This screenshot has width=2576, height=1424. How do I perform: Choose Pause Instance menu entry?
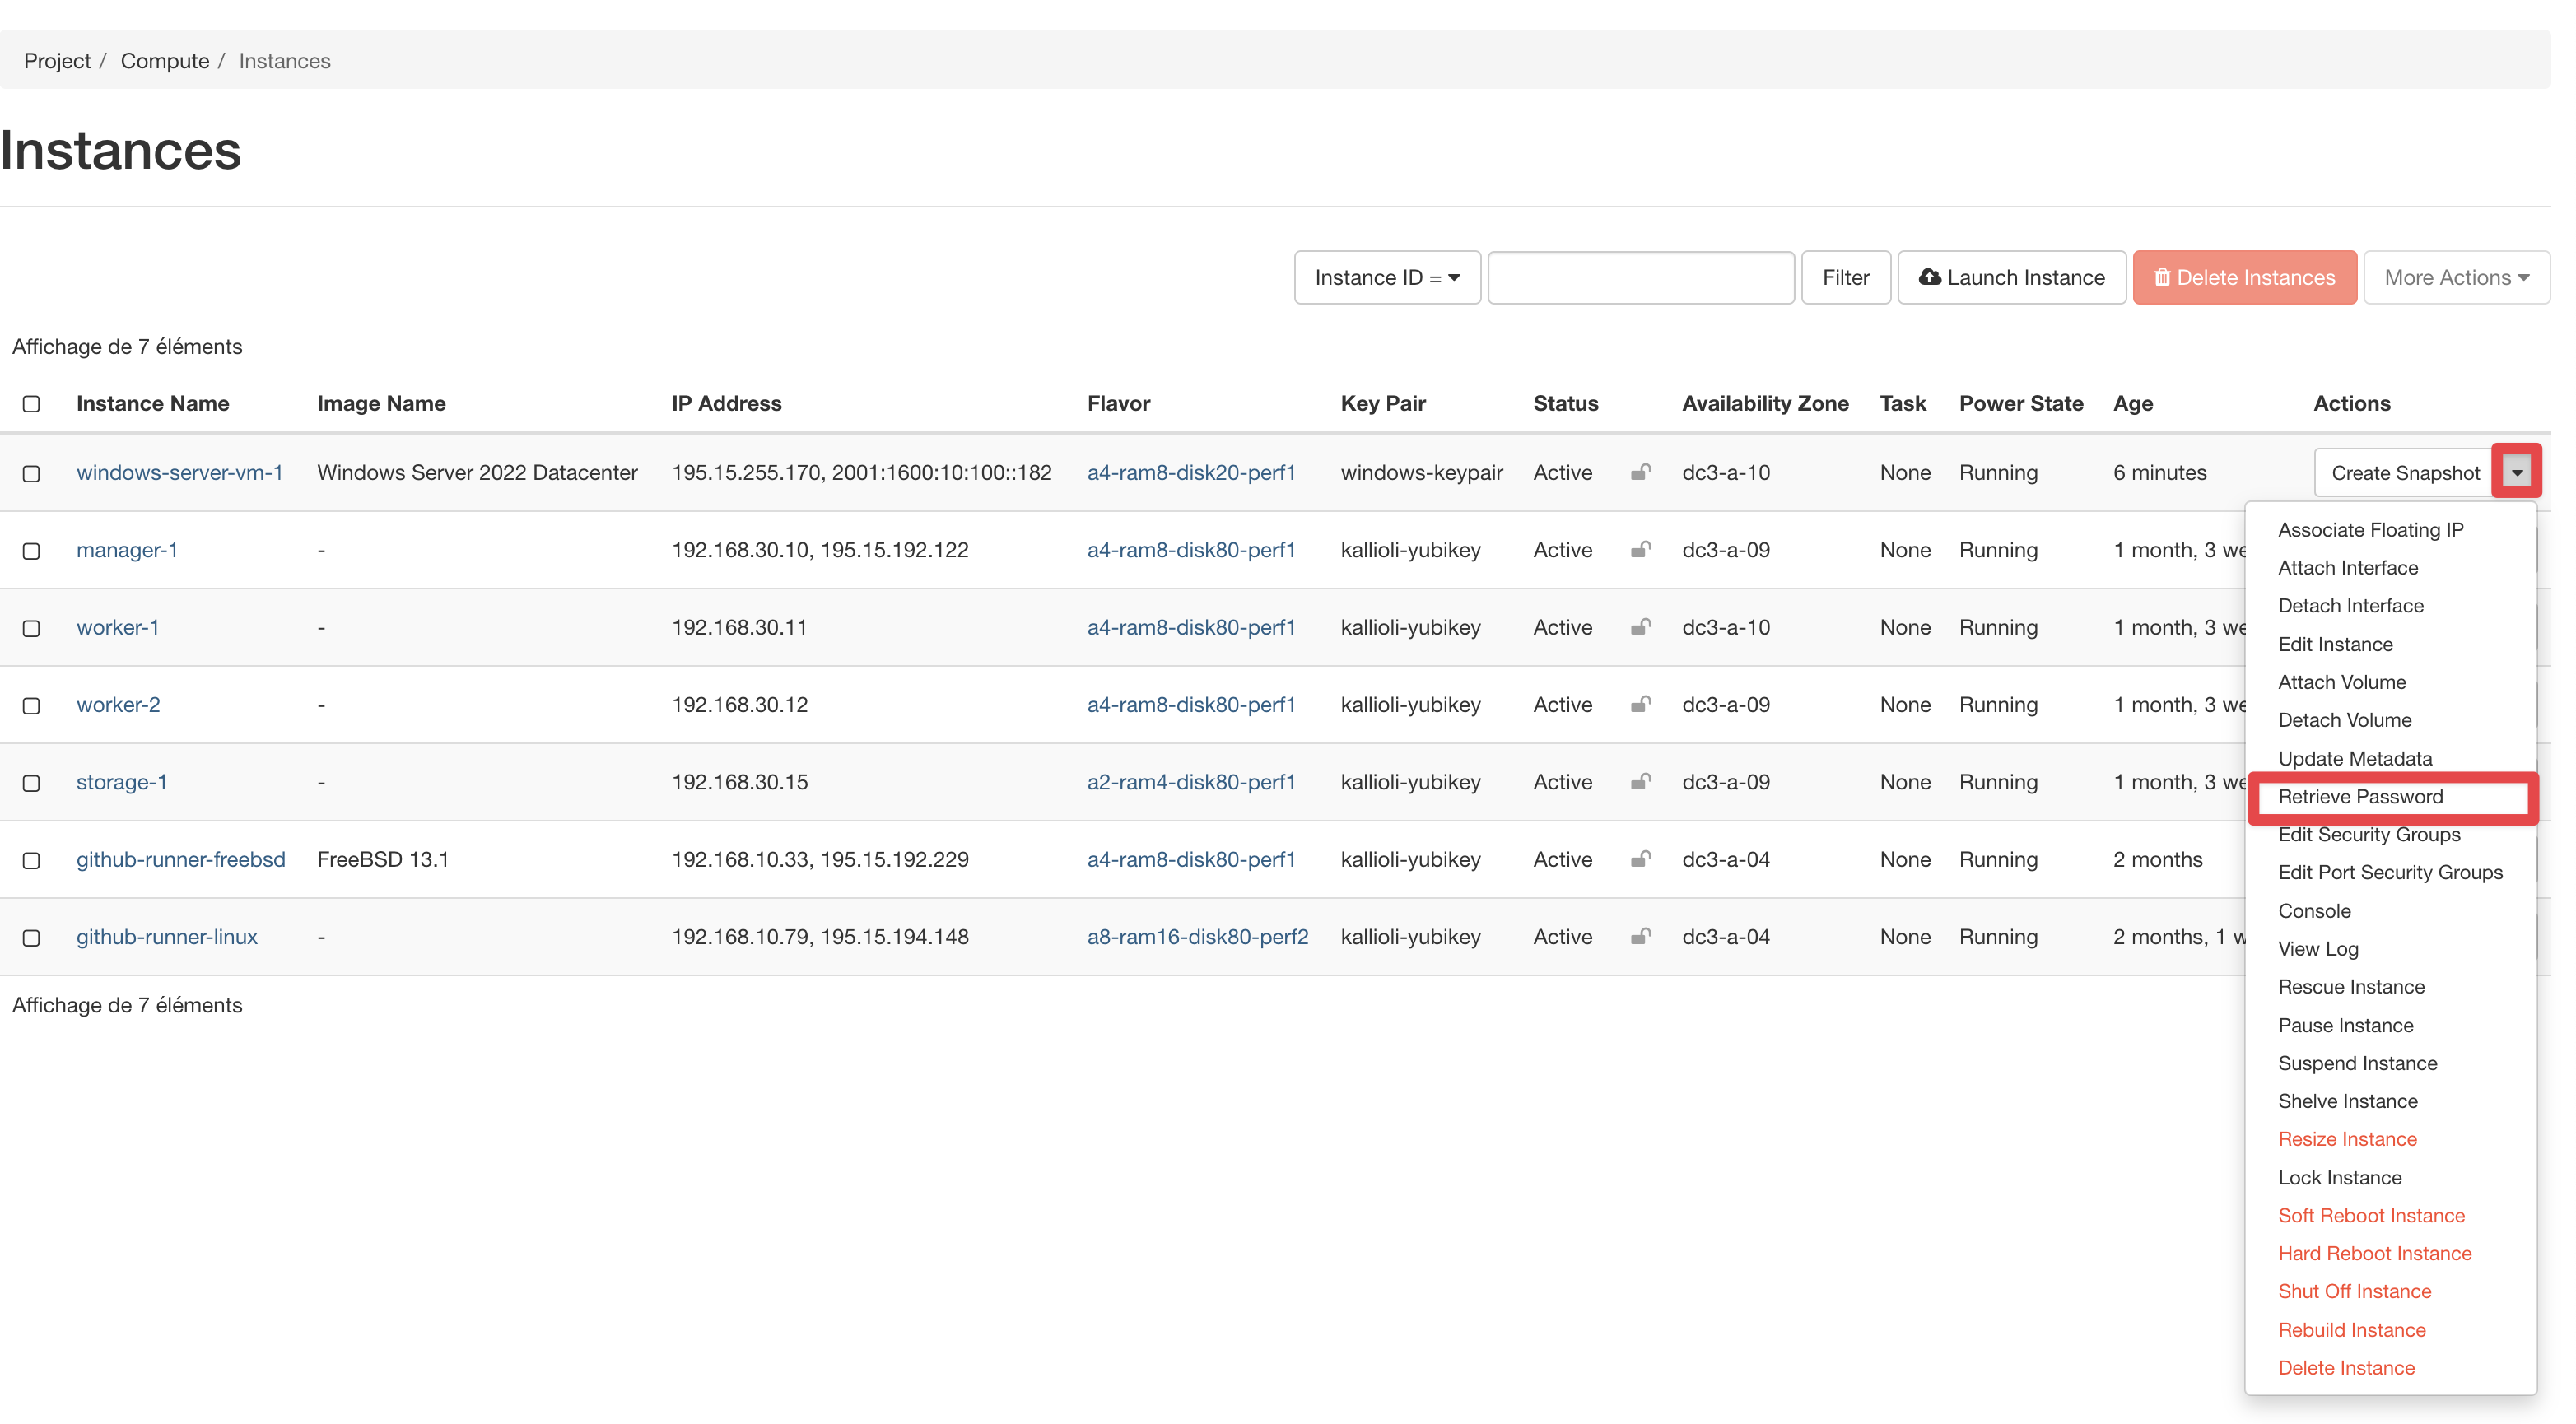pyautogui.click(x=2345, y=1025)
